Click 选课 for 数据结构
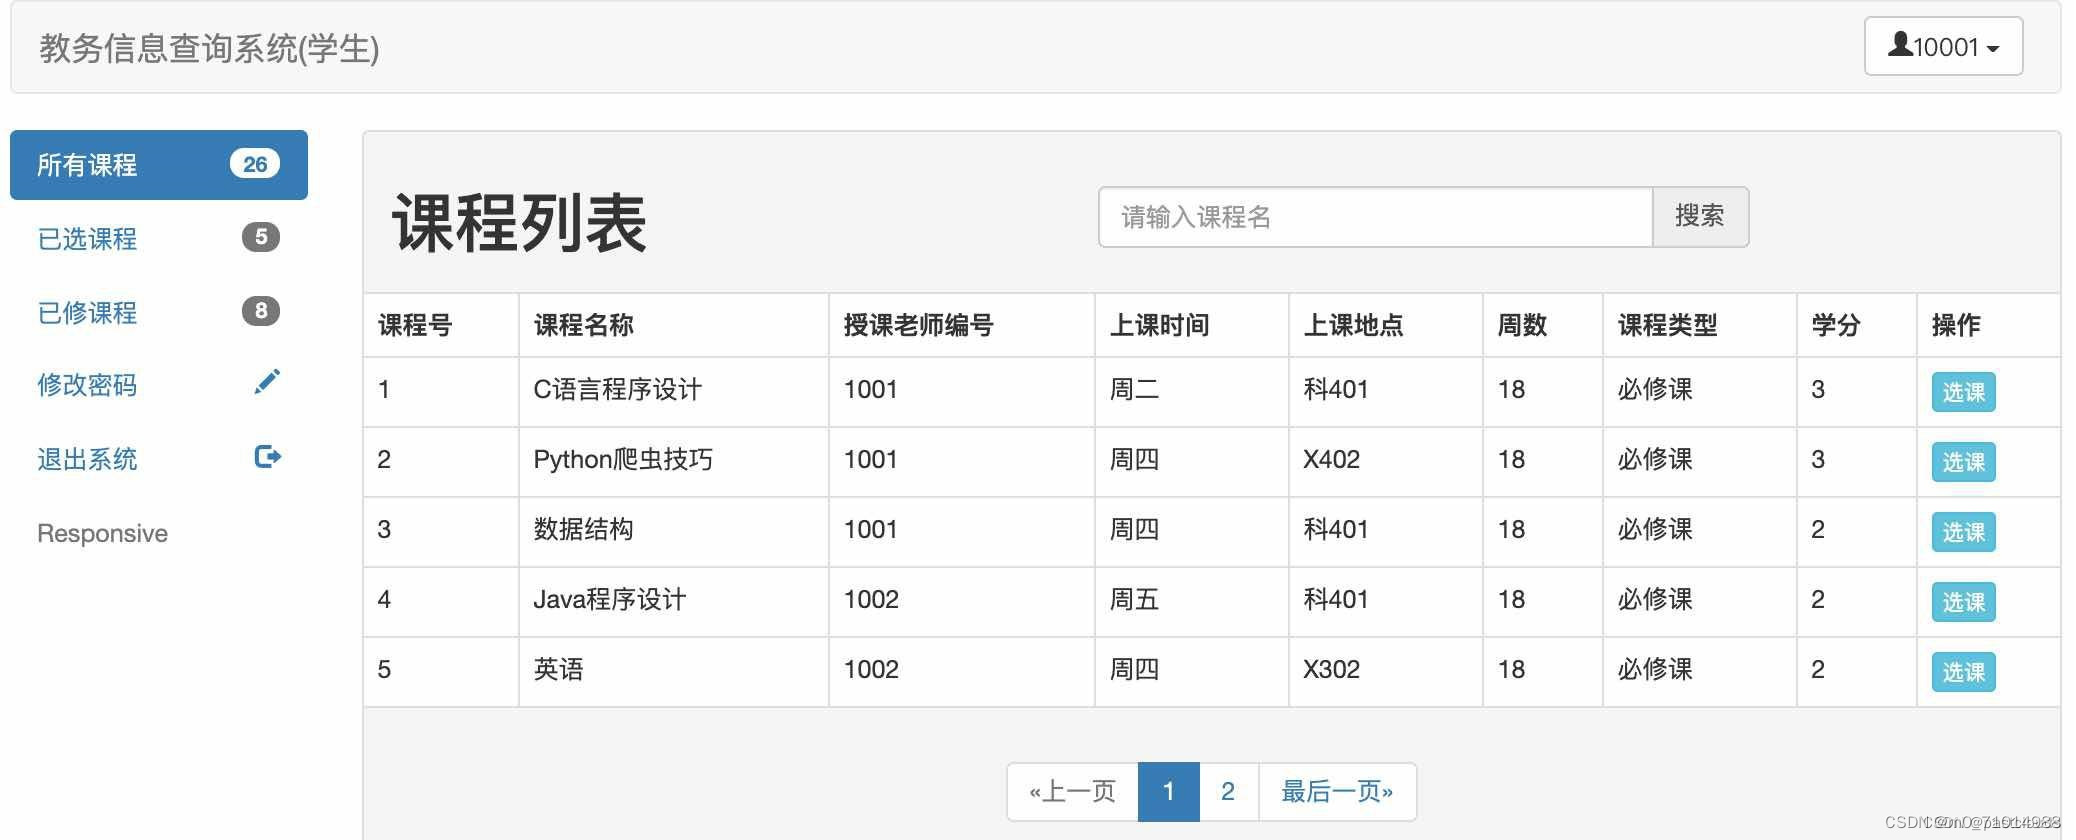Viewport: 2076px width, 840px height. tap(1963, 532)
